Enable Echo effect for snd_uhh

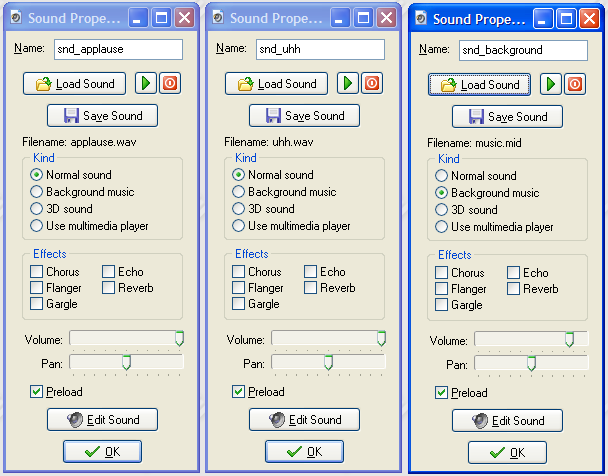point(311,272)
